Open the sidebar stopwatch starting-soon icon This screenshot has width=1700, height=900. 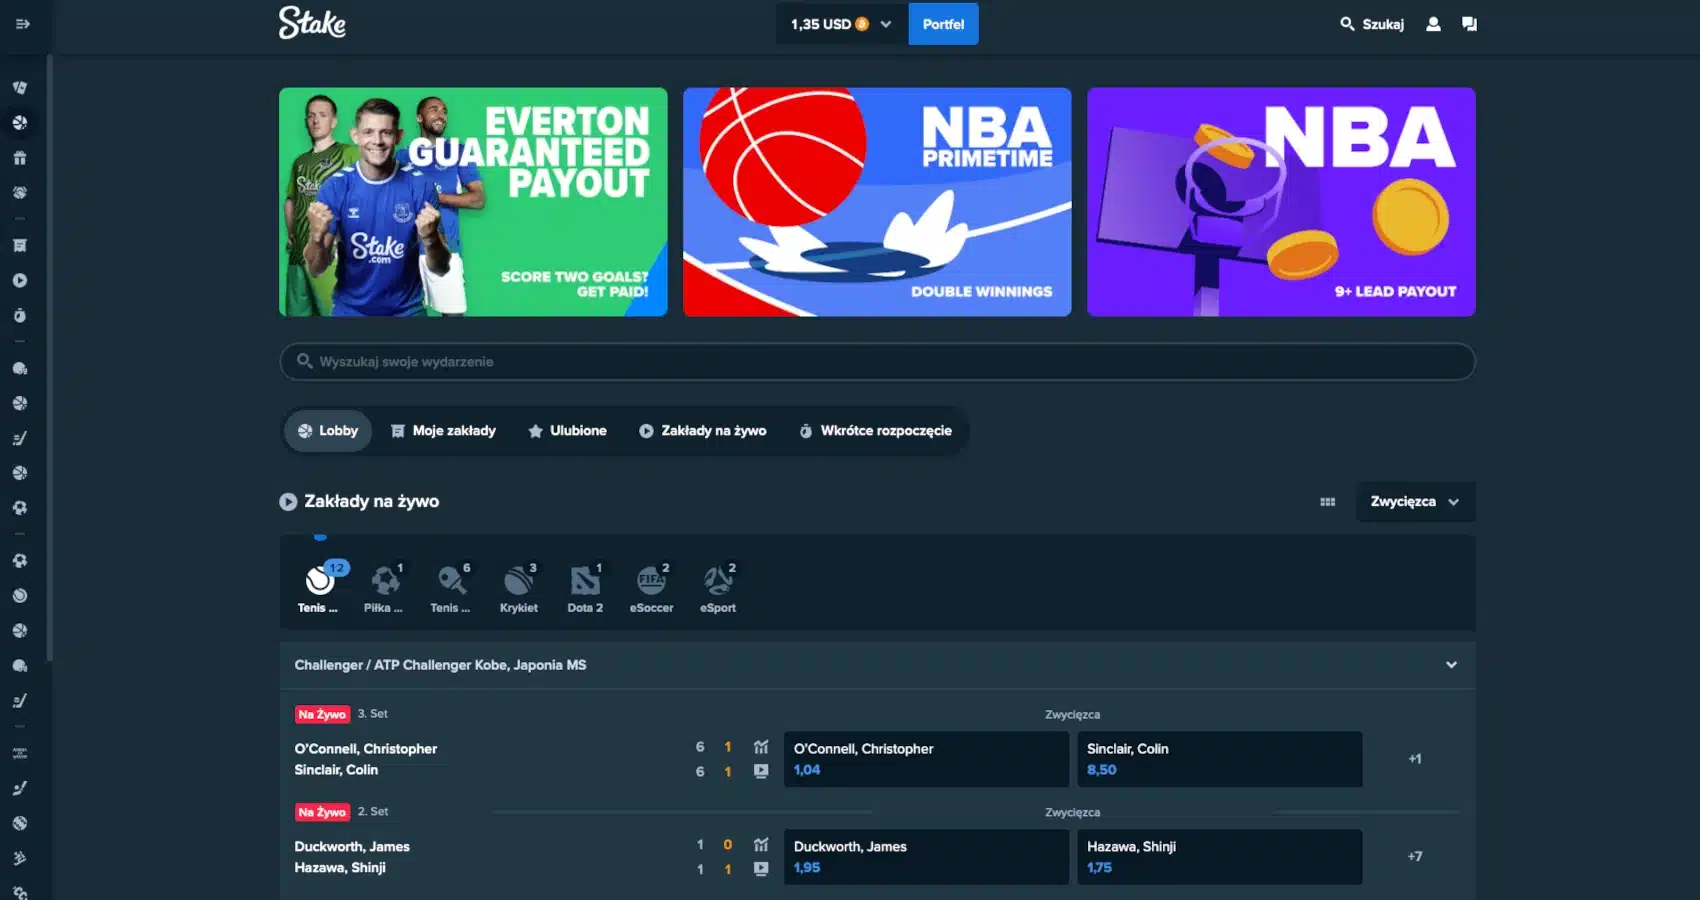coord(20,316)
